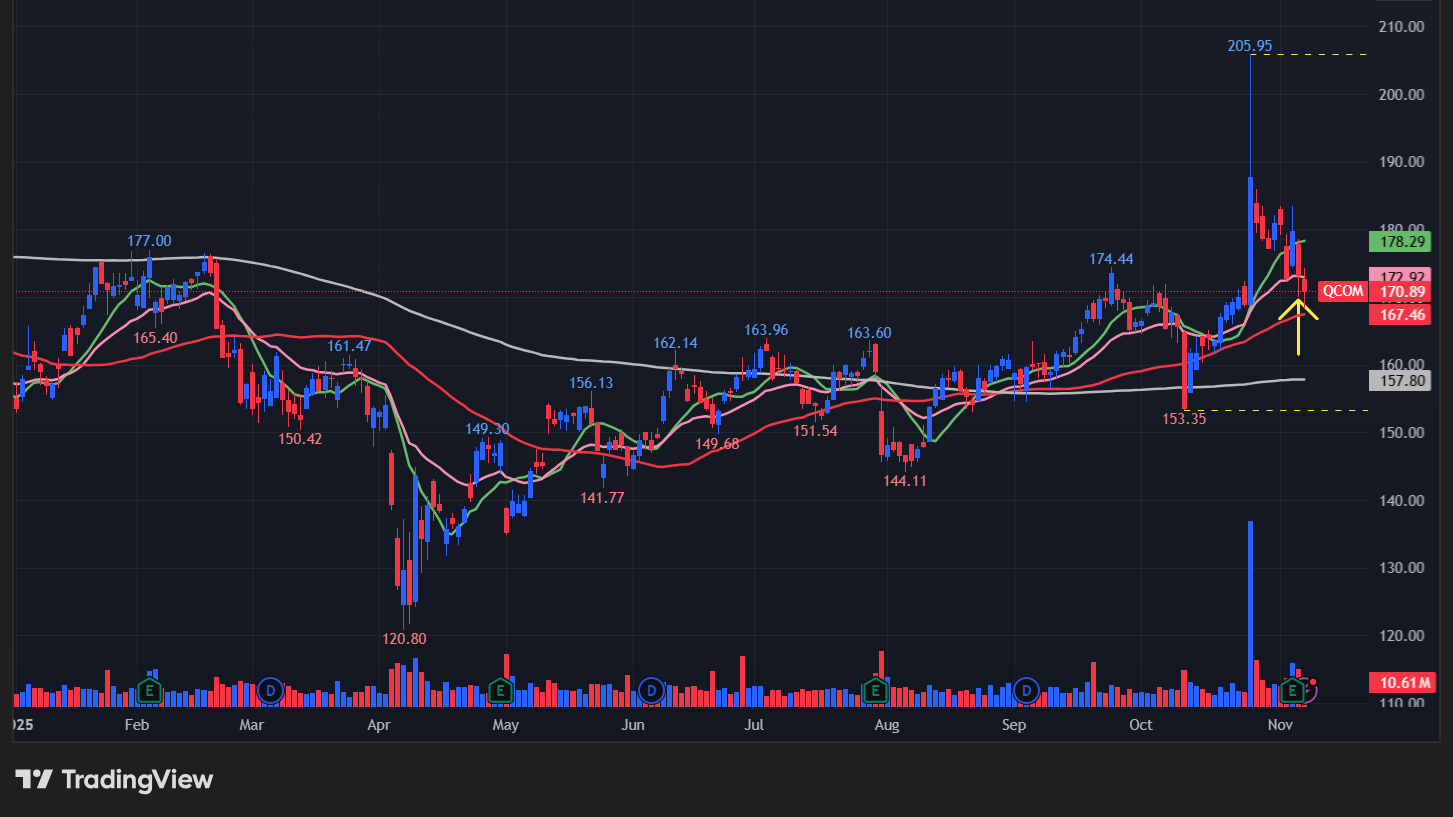This screenshot has height=817, width=1453.
Task: Click the 120.80 low price label
Action: [405, 638]
